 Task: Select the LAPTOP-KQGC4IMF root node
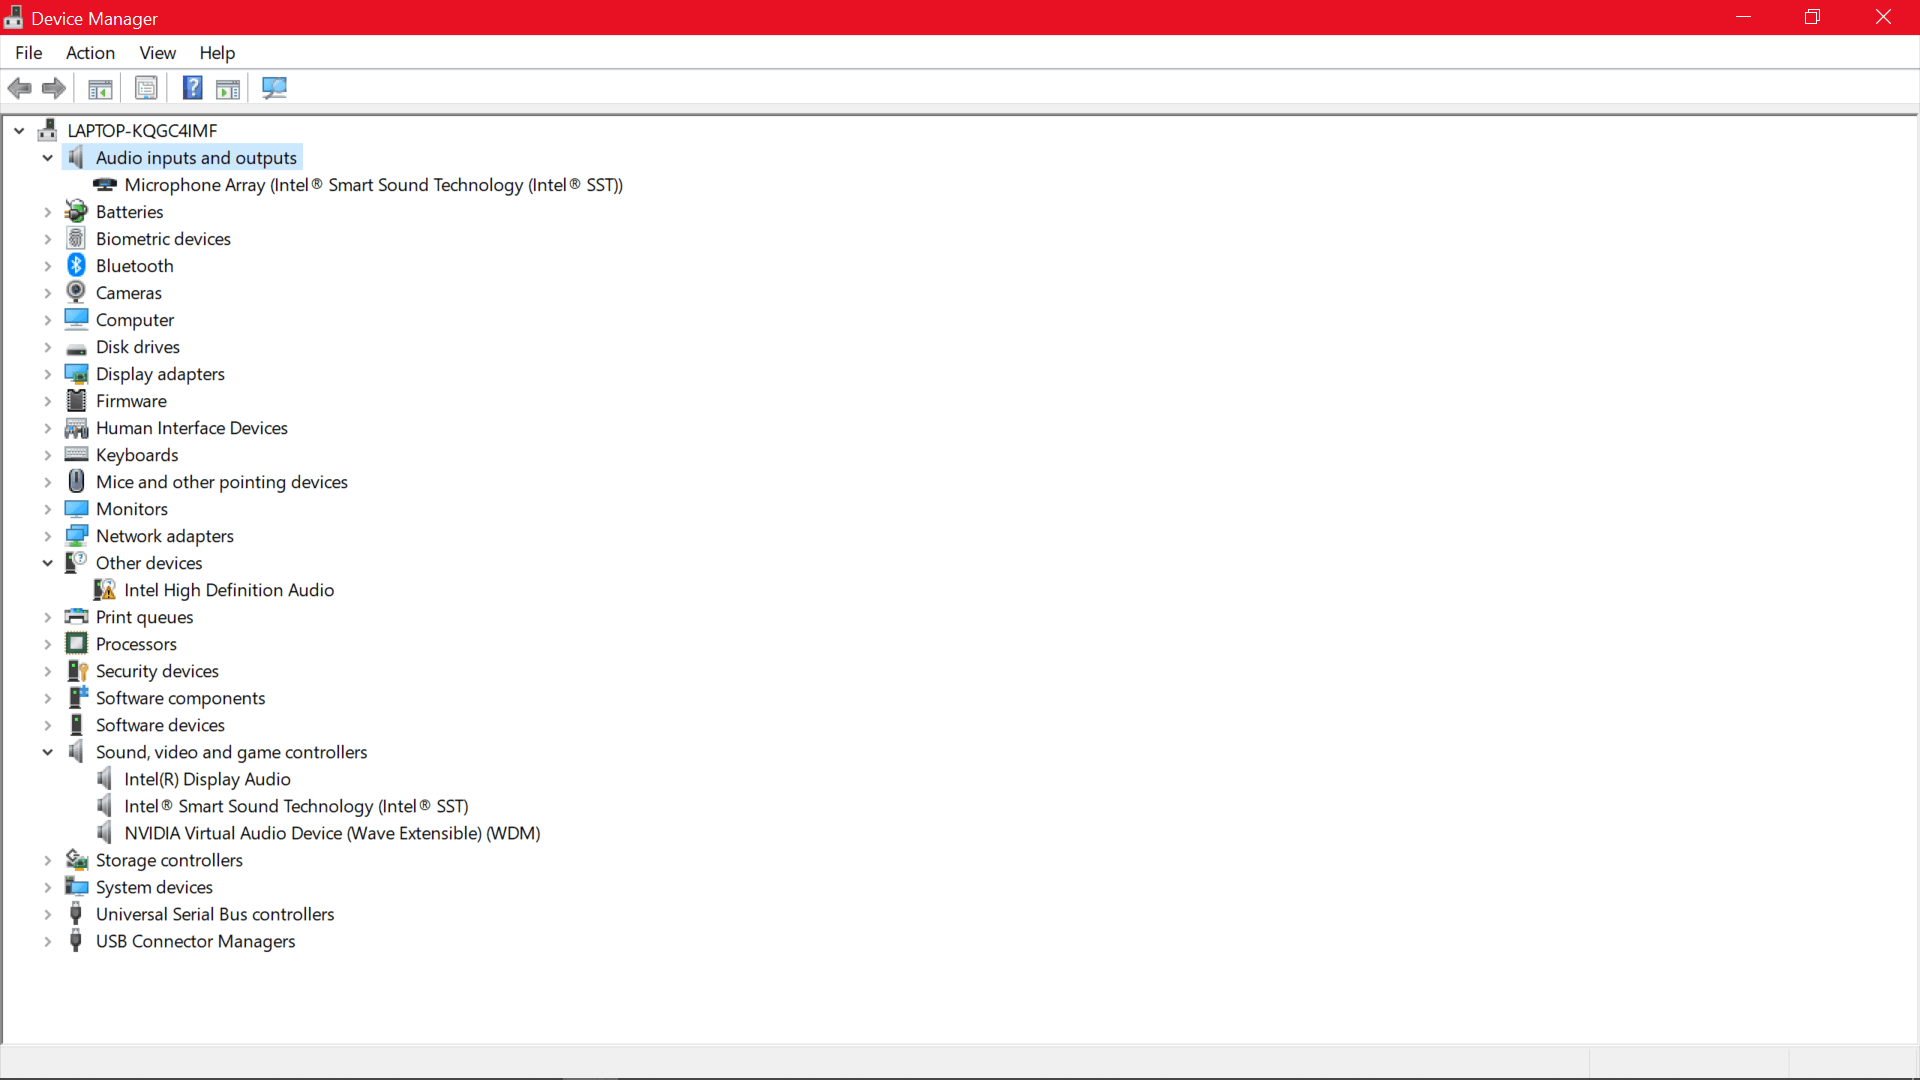click(x=142, y=131)
